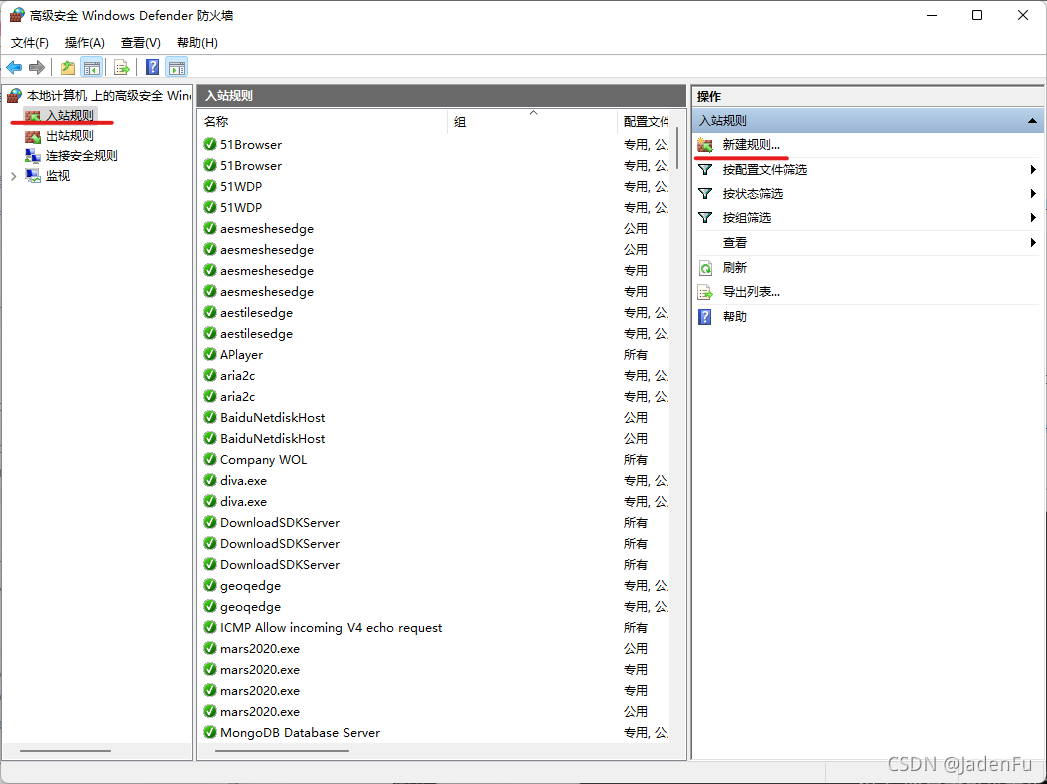Open the 查看(V) menu in menu bar
This screenshot has width=1047, height=784.
141,43
